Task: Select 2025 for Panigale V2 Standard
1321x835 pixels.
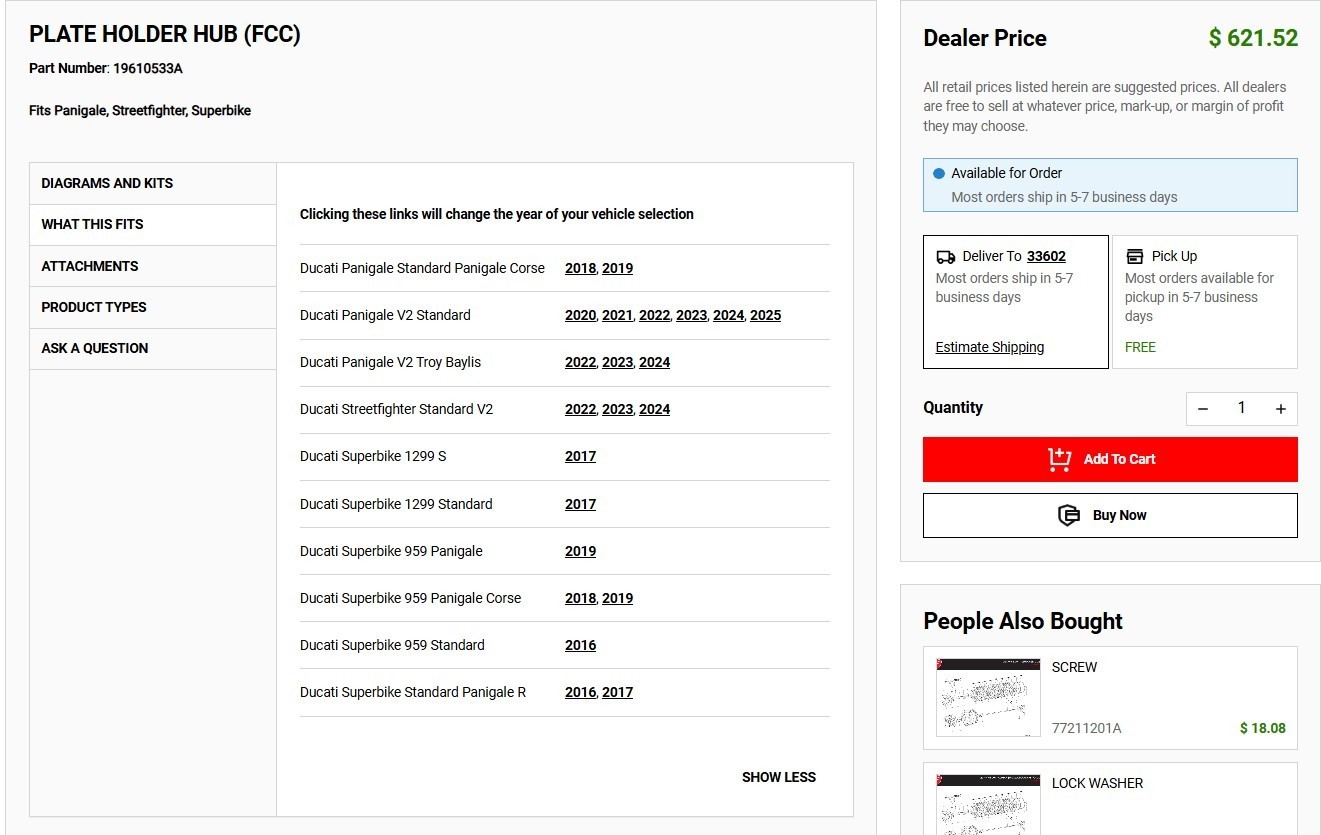Action: pos(765,315)
